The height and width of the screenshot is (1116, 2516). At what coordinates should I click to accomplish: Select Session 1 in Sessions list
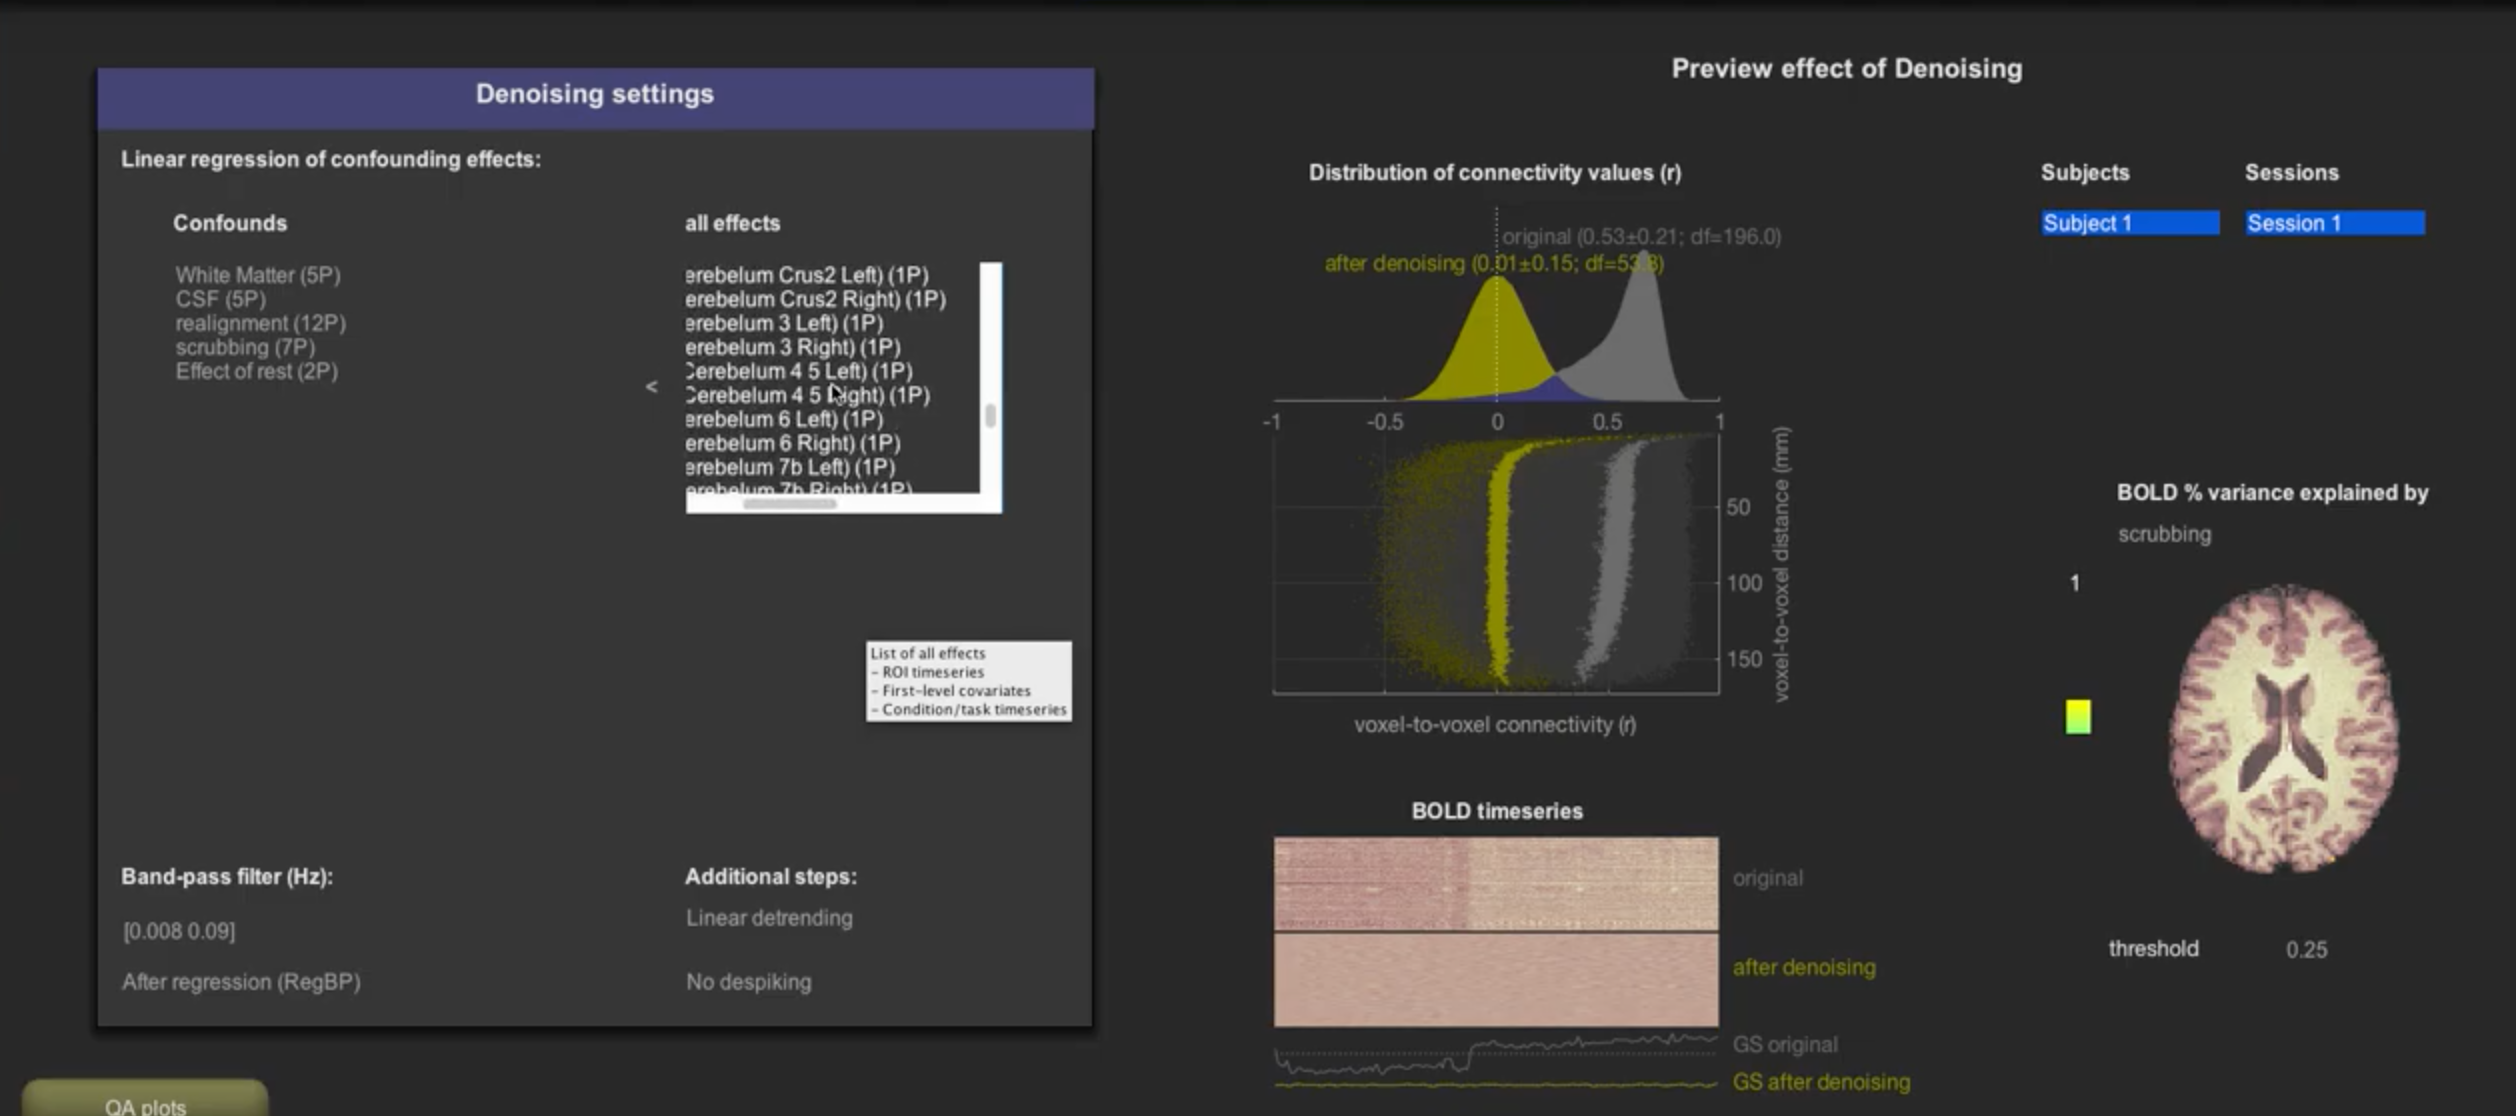(x=2333, y=223)
